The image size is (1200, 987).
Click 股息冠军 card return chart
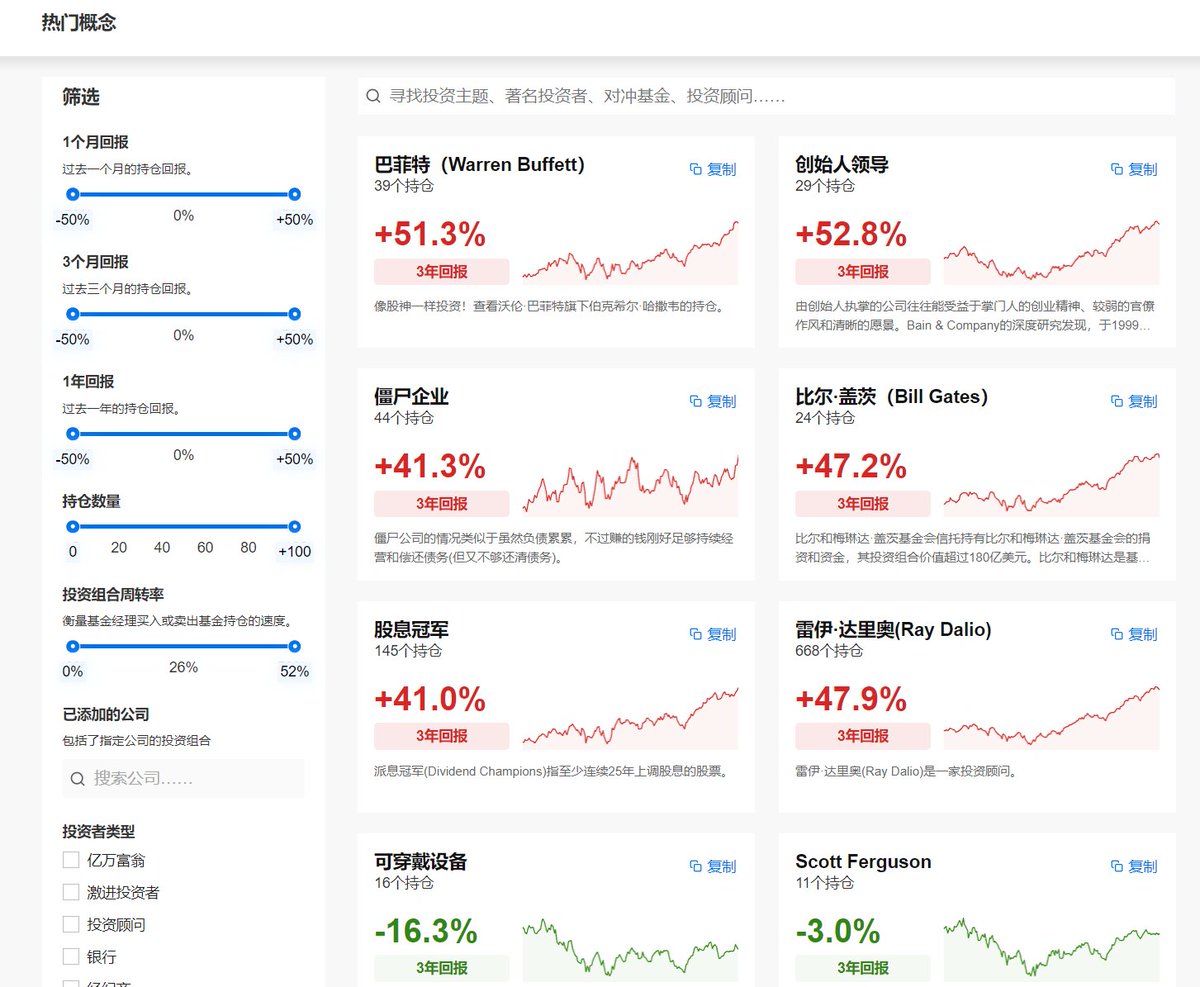(x=630, y=717)
